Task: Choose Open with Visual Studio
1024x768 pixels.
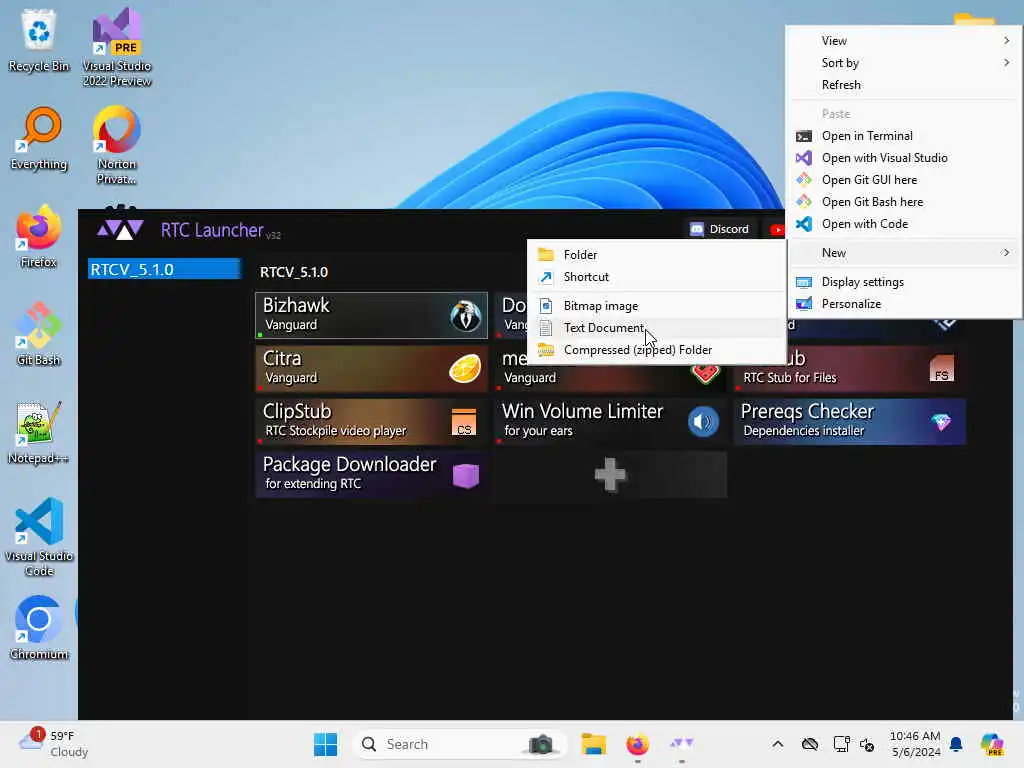Action: [904, 158]
